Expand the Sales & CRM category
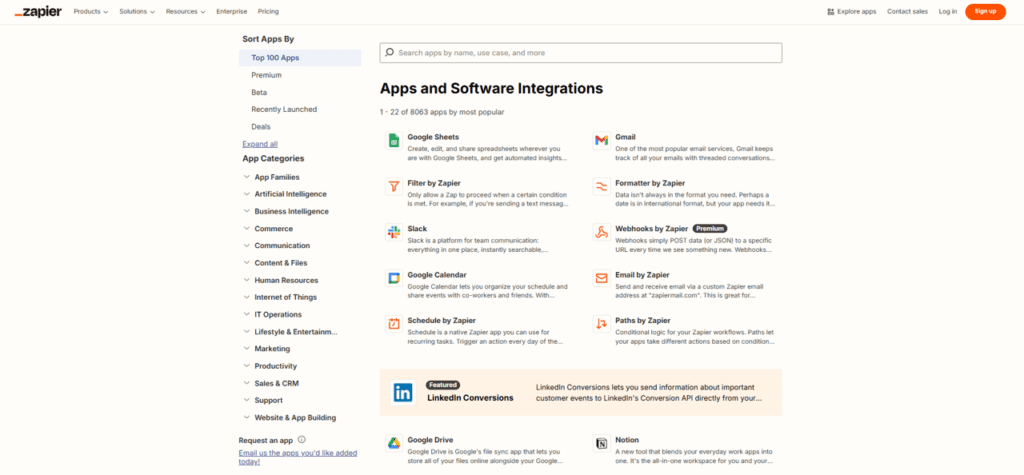Image resolution: width=1024 pixels, height=475 pixels. tap(247, 383)
